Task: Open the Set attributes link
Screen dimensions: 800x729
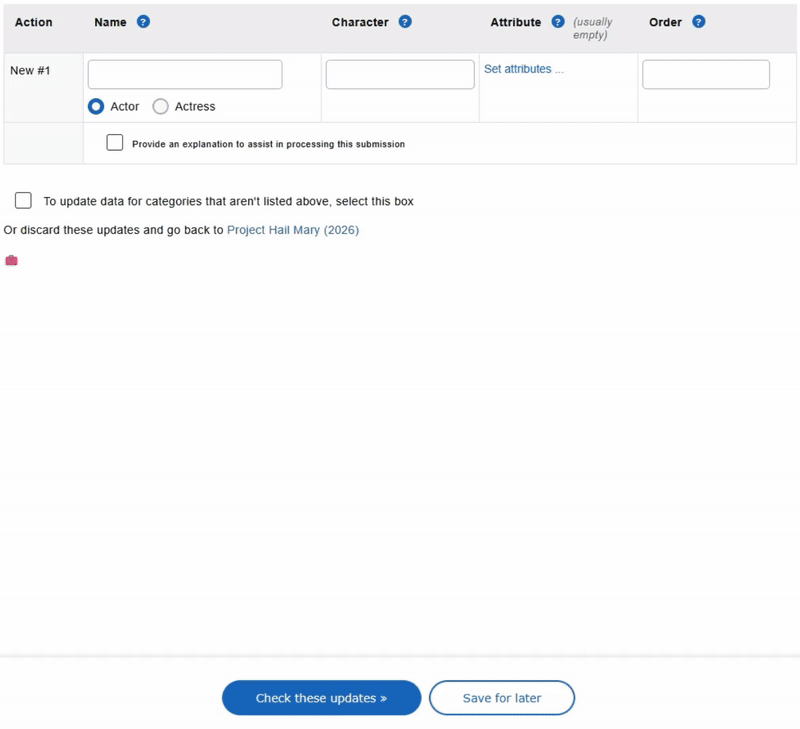Action: [x=523, y=69]
